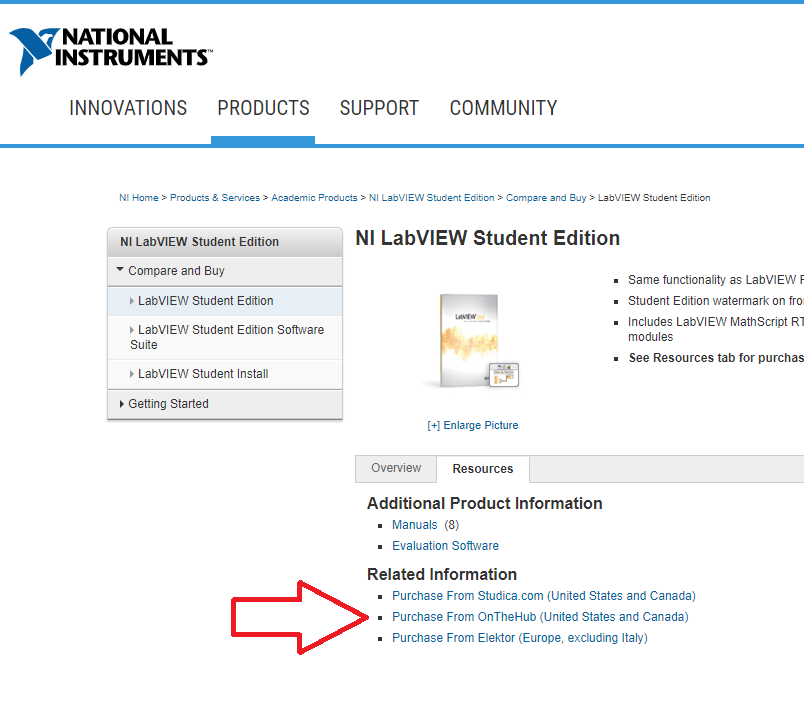The width and height of the screenshot is (804, 703).
Task: Click the Related Information heading
Action: [442, 575]
